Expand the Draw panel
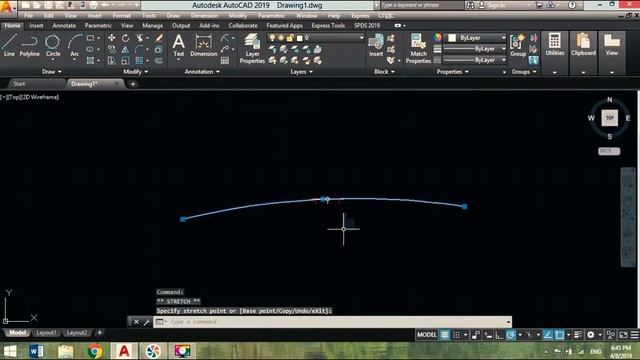This screenshot has height=360, width=640. [51, 71]
